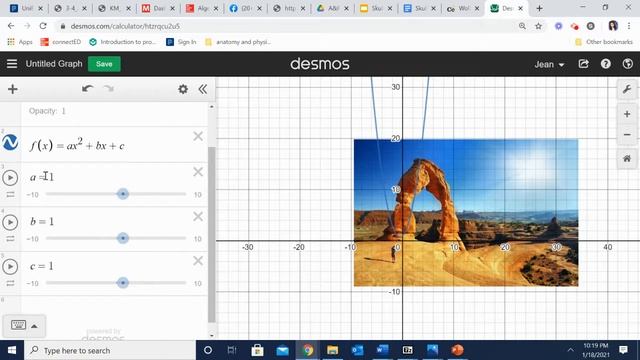The image size is (640, 360).
Task: Open the language globe icon
Action: pos(628,64)
